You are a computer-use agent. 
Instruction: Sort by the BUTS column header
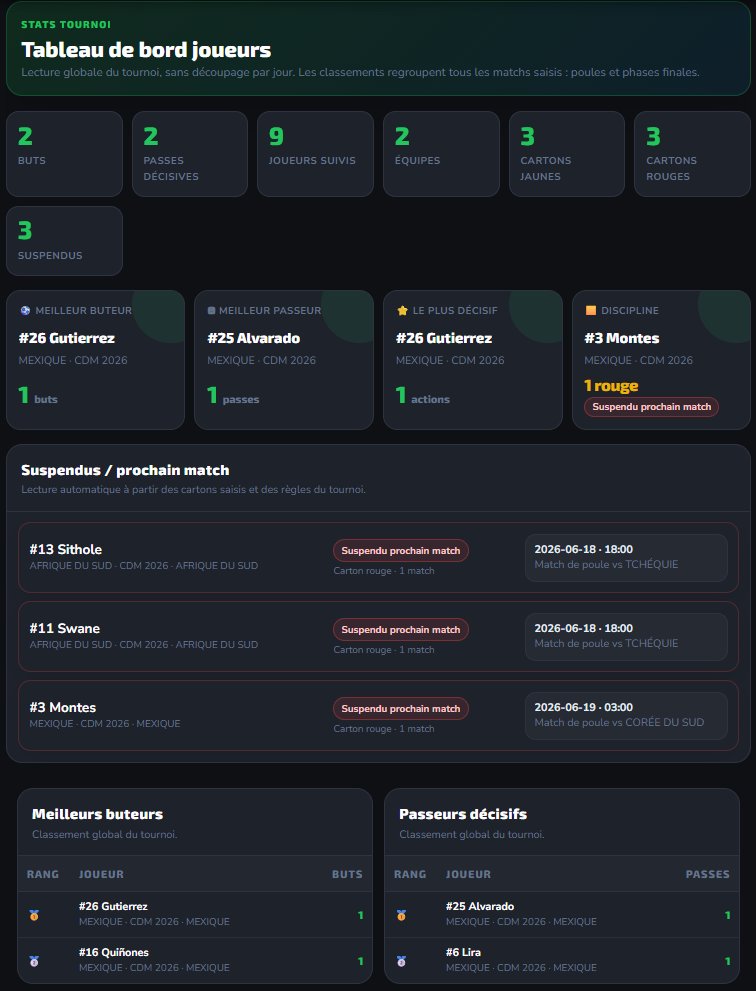tap(348, 874)
